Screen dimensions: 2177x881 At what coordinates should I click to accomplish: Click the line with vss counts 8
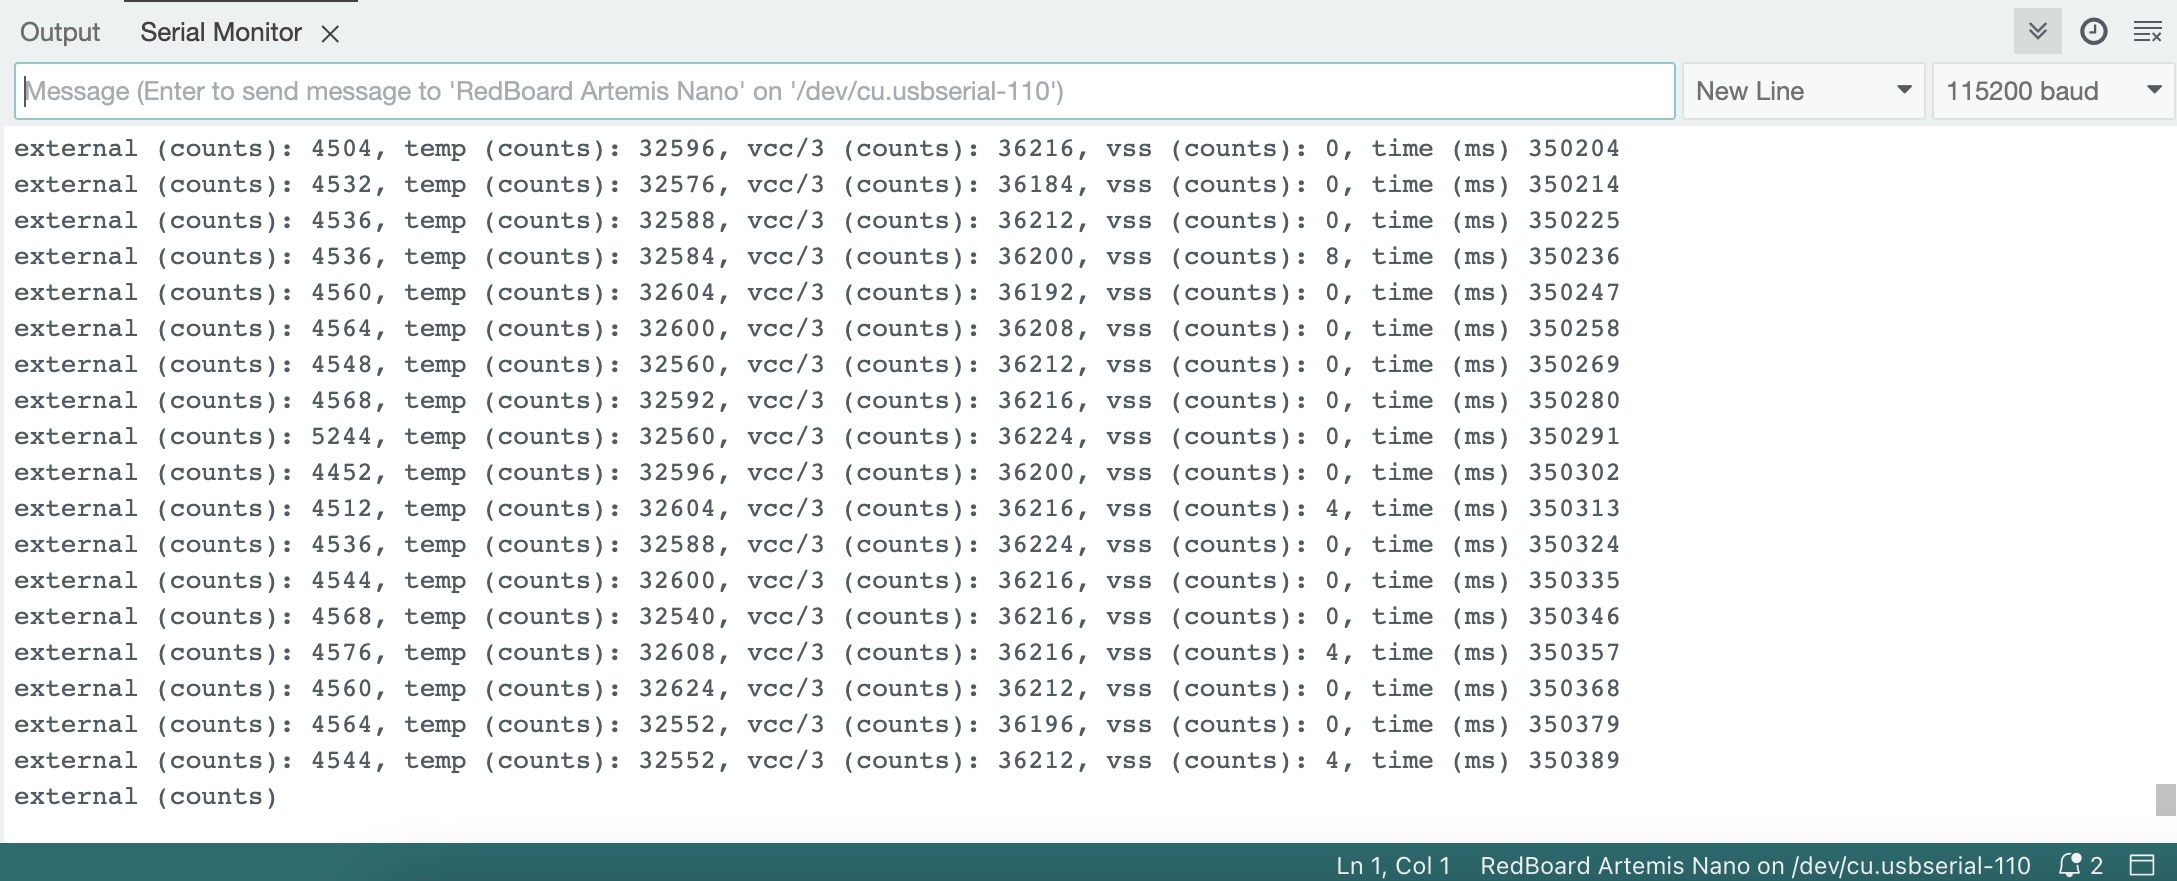[x=817, y=257]
